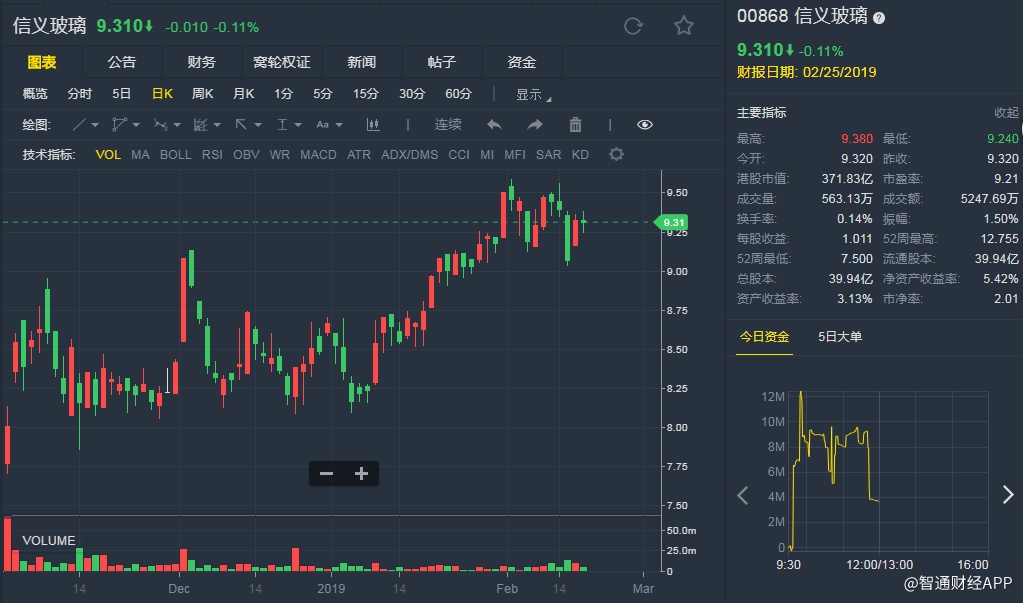Open the 显示 display dropdown
This screenshot has width=1023, height=603.
coord(533,94)
